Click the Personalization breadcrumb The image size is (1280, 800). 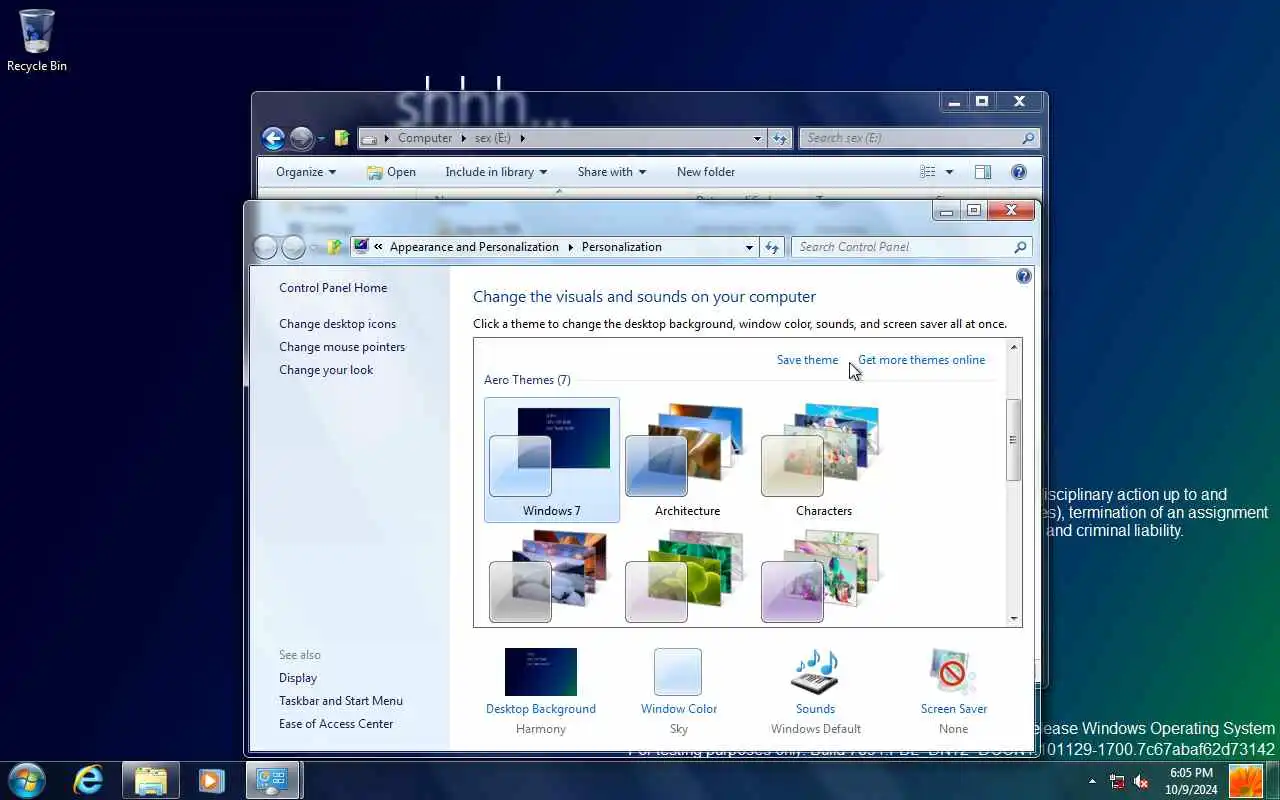click(621, 247)
